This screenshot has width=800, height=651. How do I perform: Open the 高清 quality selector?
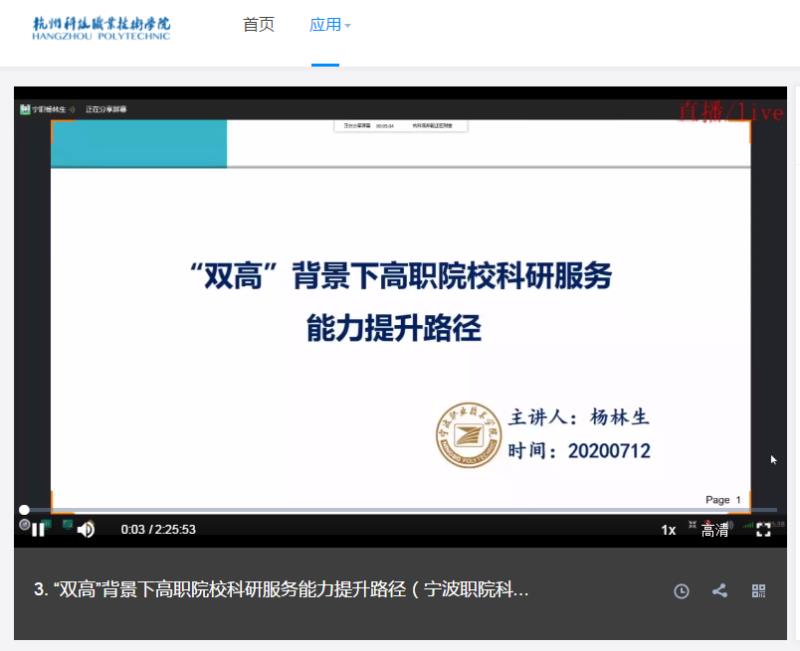point(715,531)
